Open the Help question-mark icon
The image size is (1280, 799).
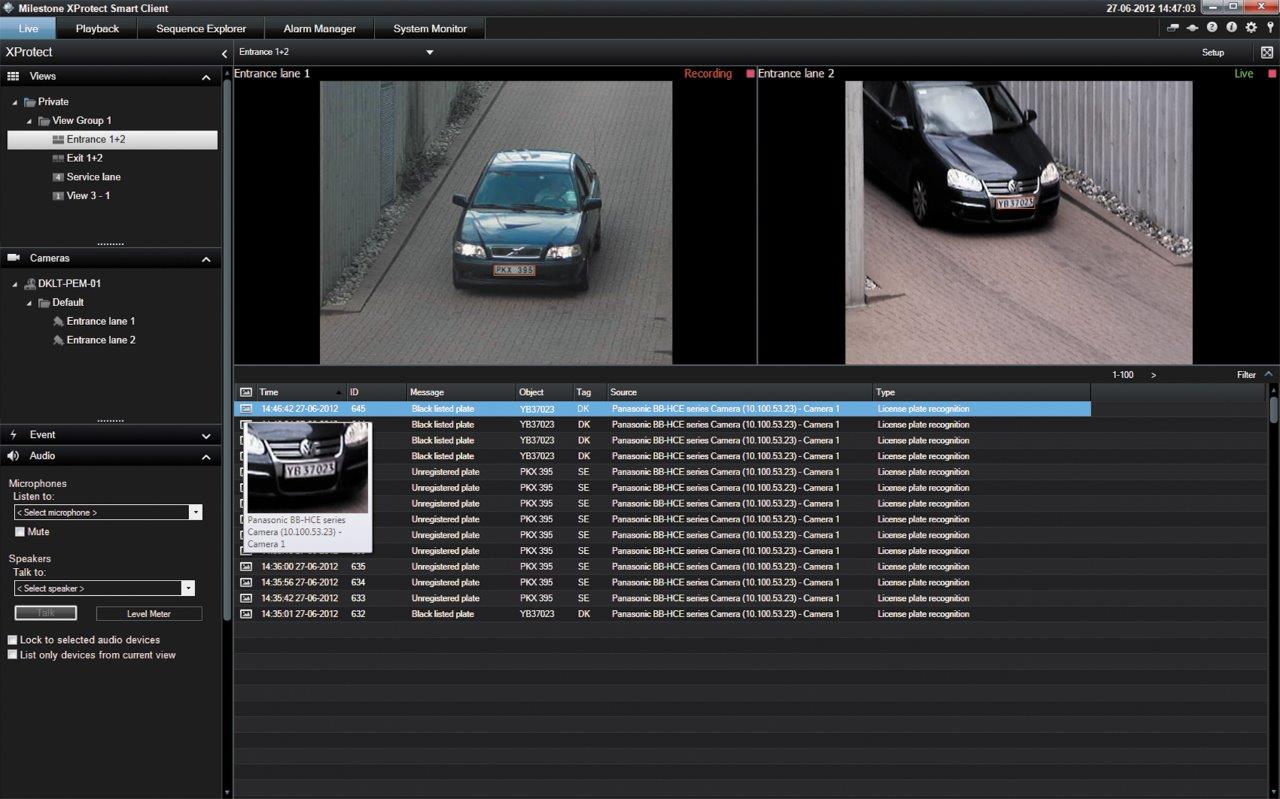(x=1212, y=28)
